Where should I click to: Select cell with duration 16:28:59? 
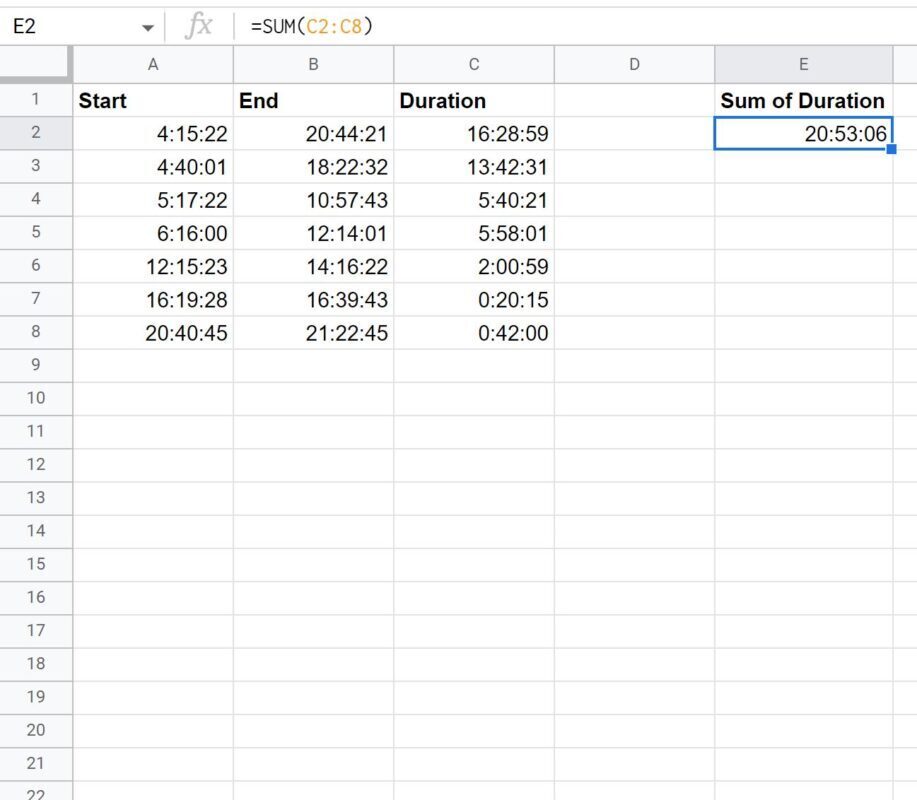(x=474, y=133)
